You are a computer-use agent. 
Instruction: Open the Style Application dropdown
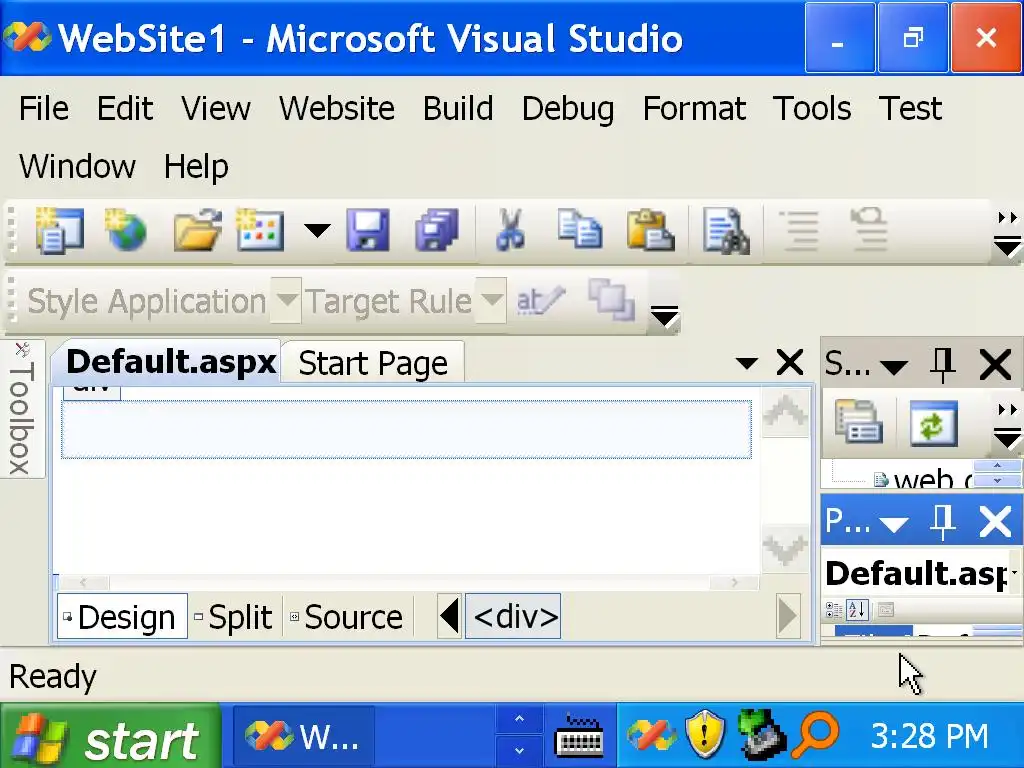(286, 300)
